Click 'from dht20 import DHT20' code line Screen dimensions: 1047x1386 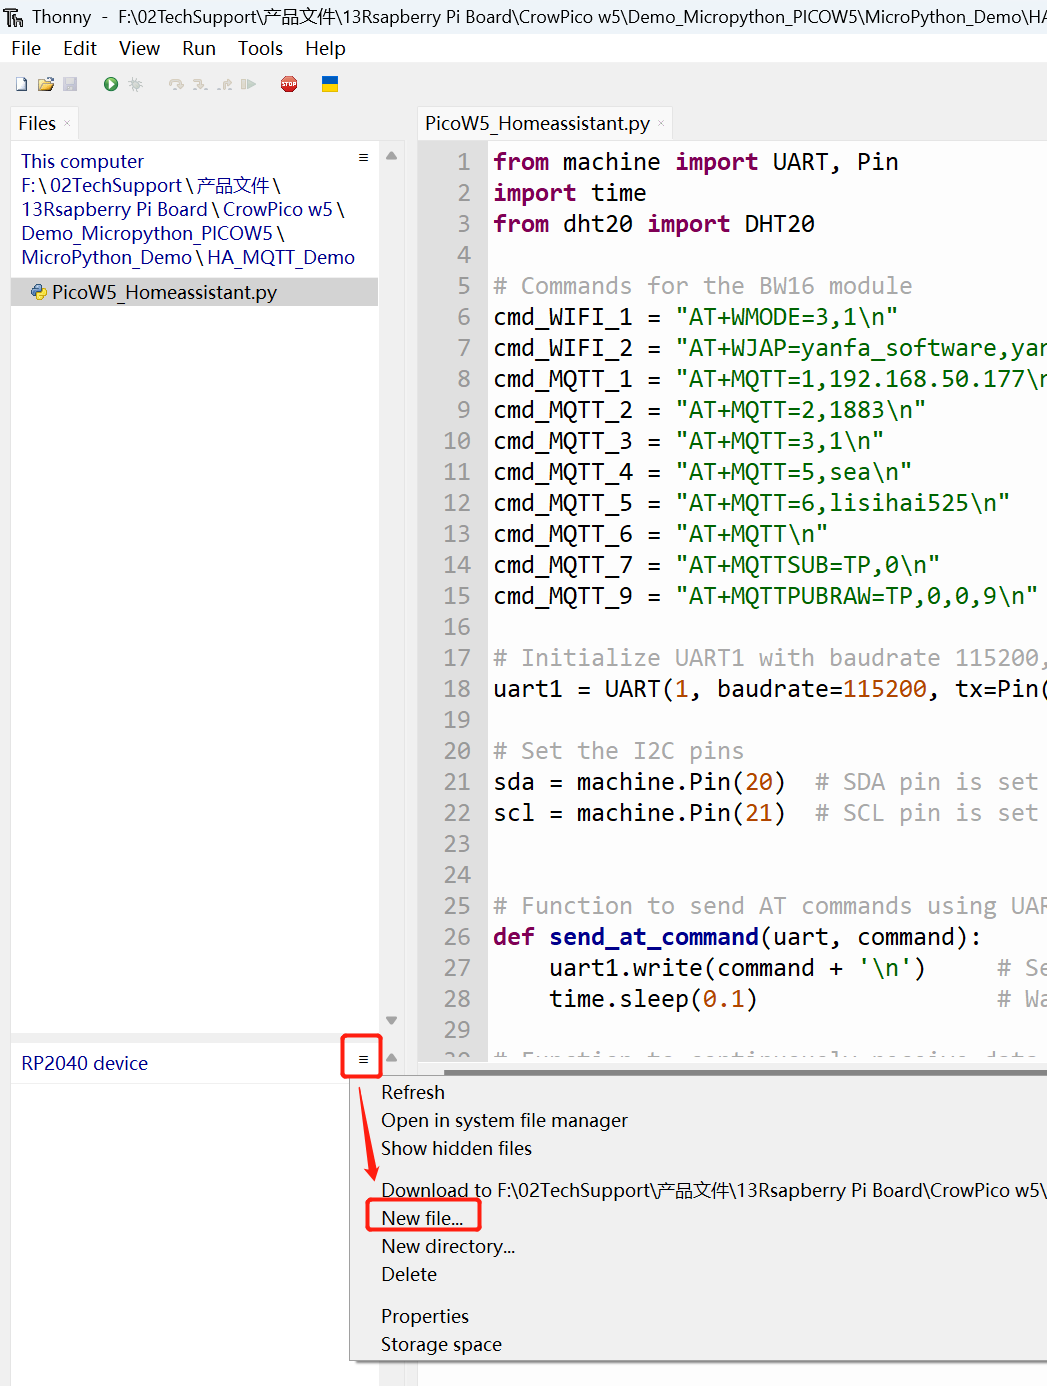coord(653,224)
